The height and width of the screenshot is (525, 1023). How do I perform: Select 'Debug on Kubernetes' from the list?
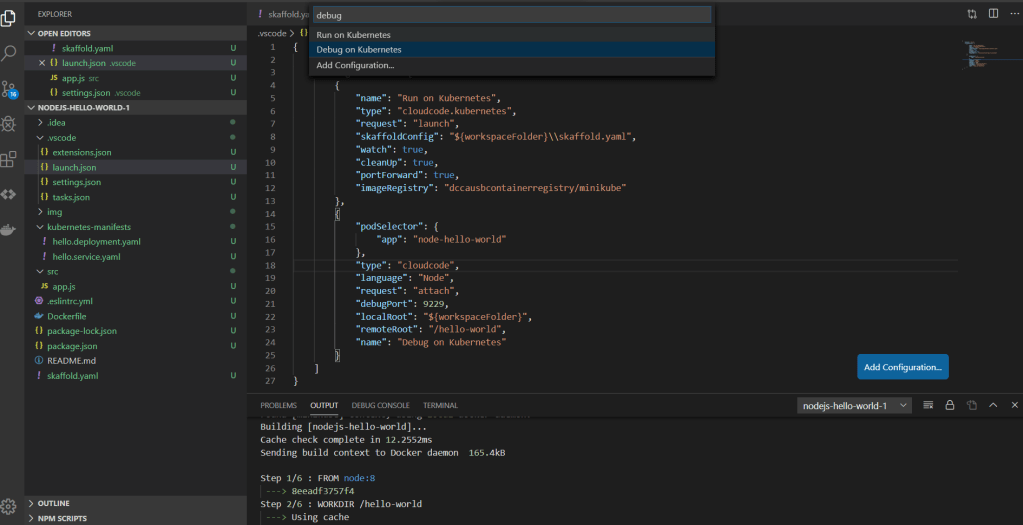point(359,49)
